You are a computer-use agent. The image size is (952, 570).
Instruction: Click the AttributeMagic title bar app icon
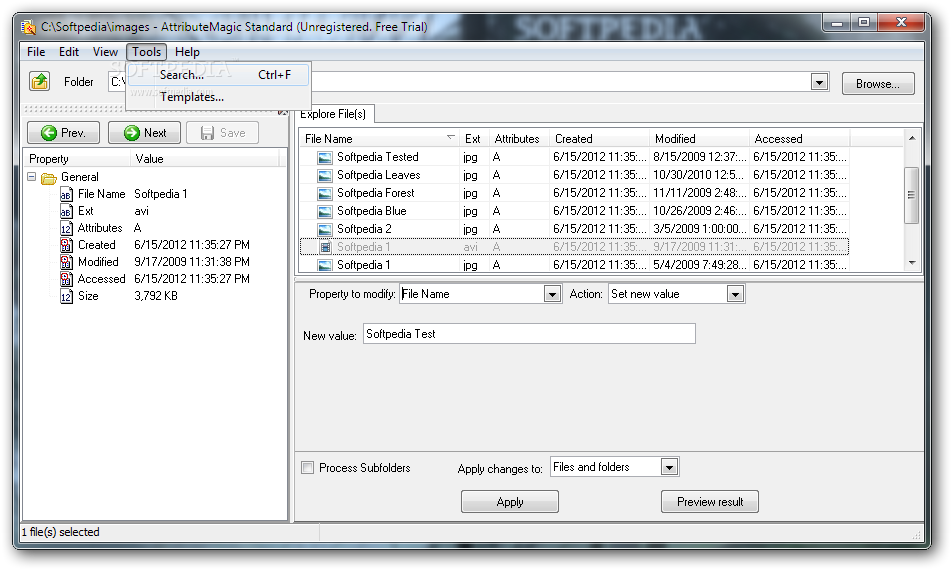(x=28, y=27)
